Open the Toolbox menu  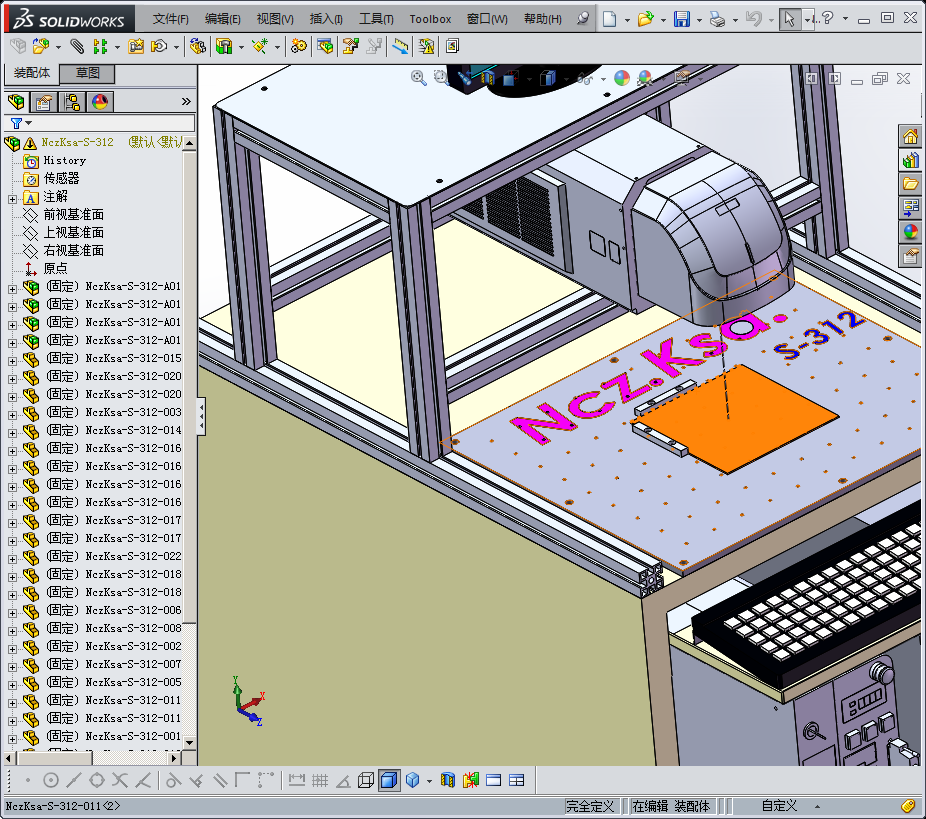pyautogui.click(x=430, y=19)
